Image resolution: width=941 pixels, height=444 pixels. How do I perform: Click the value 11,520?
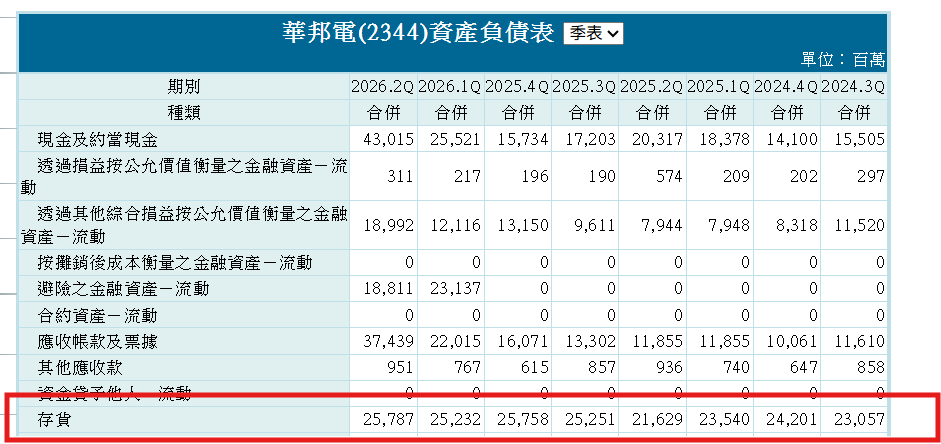(859, 226)
